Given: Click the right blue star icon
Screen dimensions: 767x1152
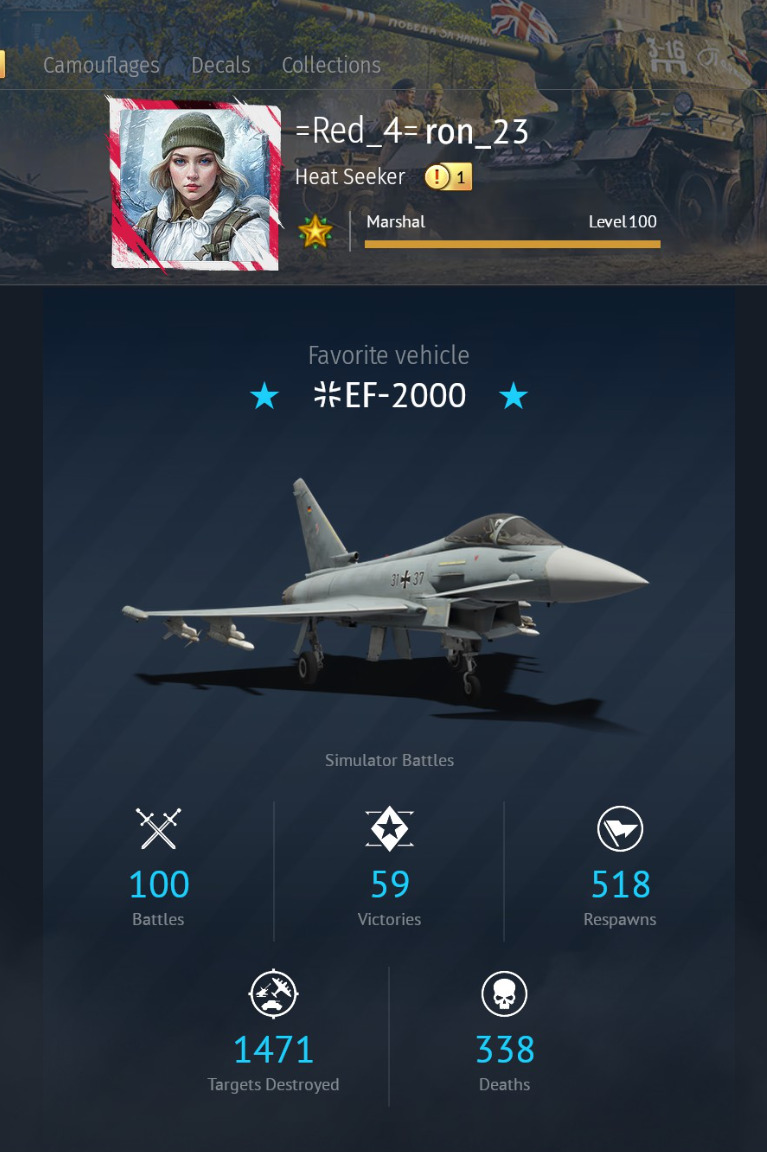Looking at the screenshot, I should coord(514,396).
